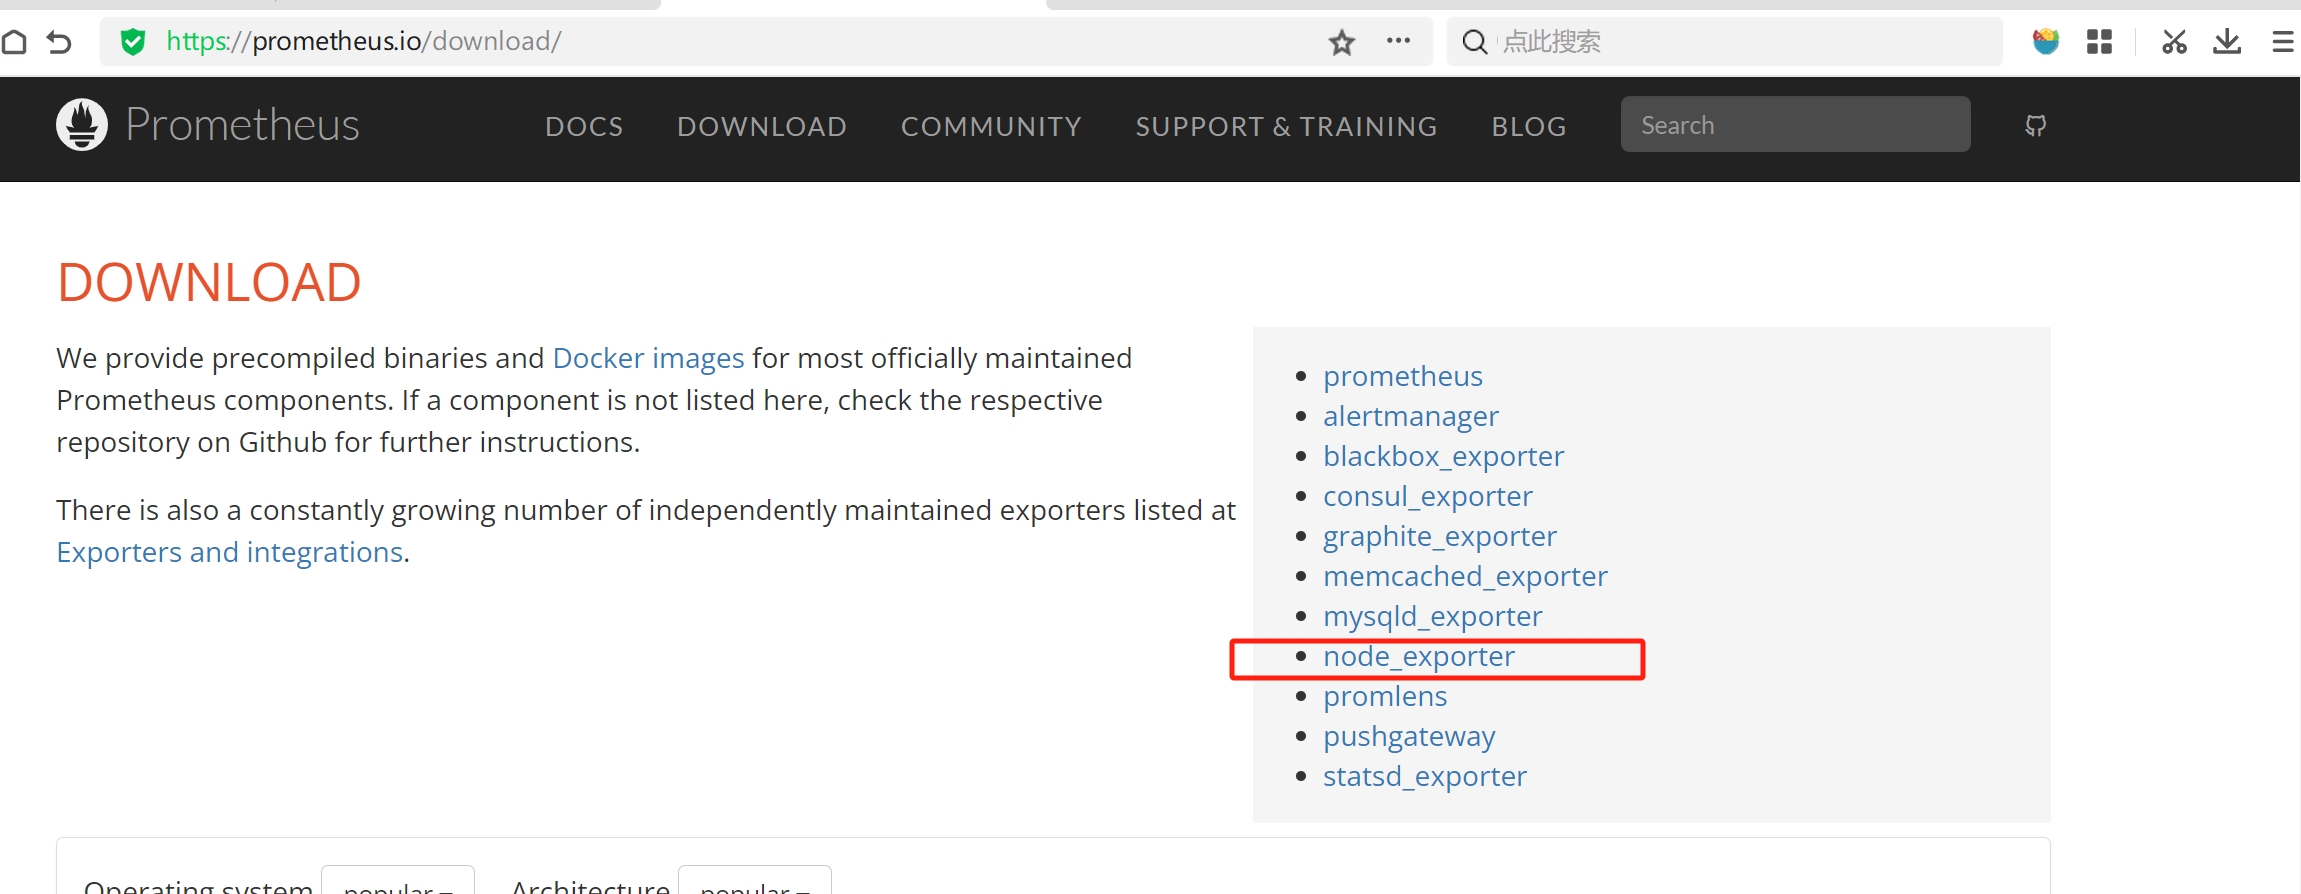Jump to promlens link
This screenshot has height=894, width=2301.
point(1385,696)
